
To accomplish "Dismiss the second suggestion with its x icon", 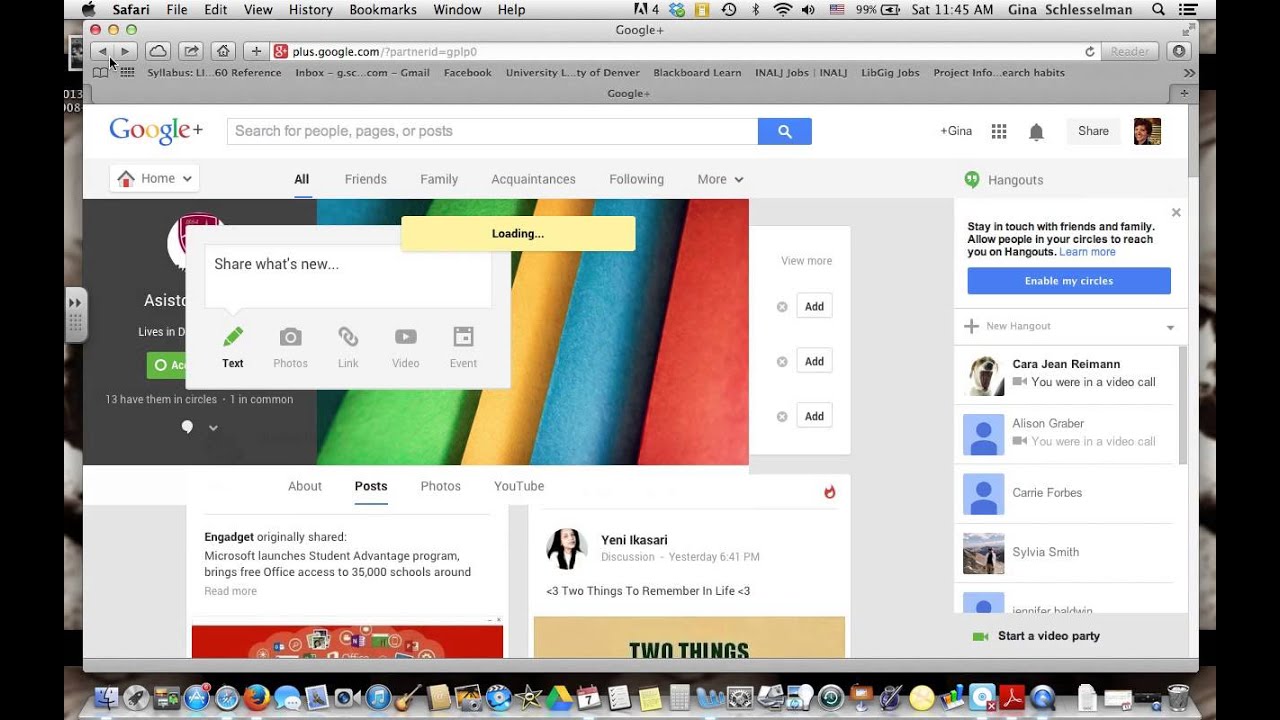I will [x=782, y=362].
